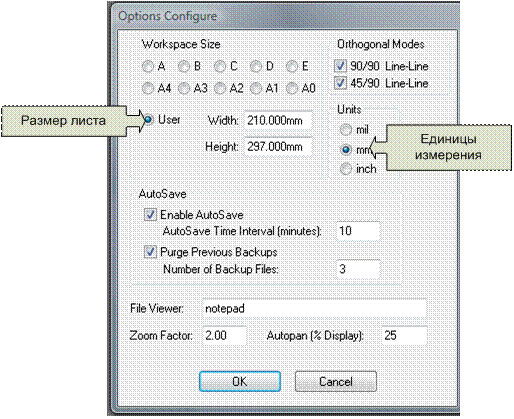Confirm settings with OK button
This screenshot has width=514, height=419.
pos(240,381)
